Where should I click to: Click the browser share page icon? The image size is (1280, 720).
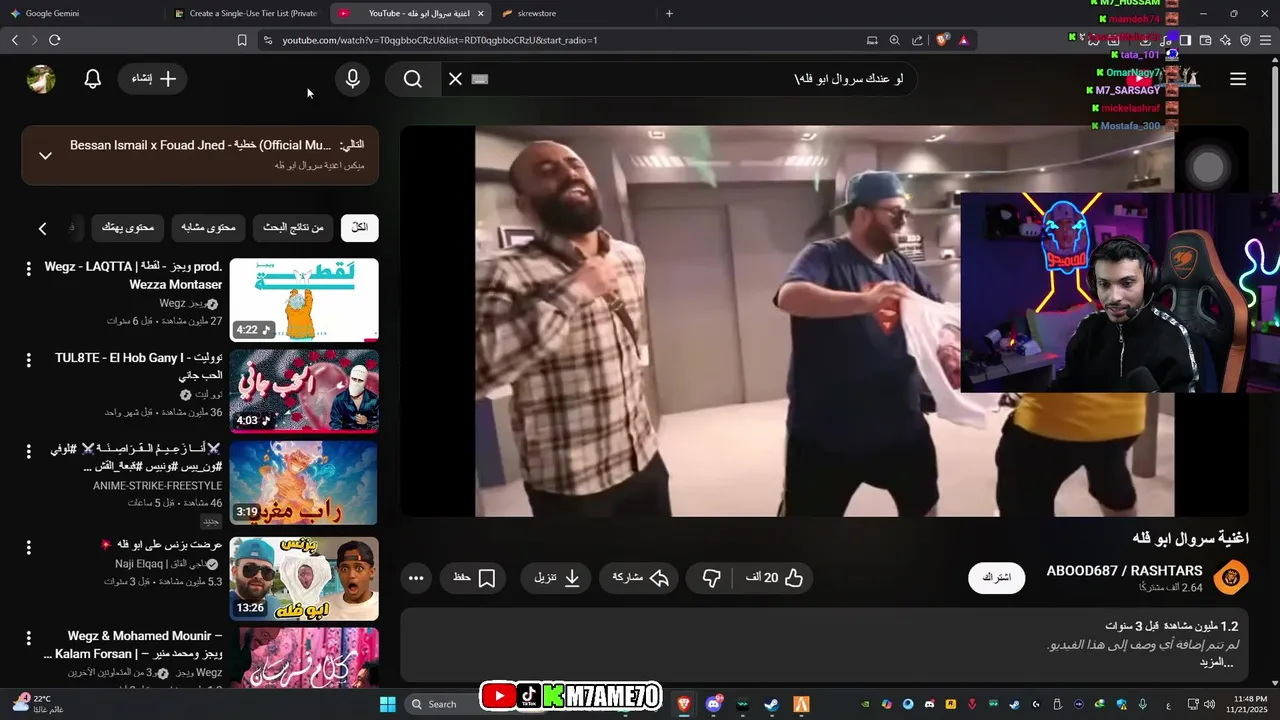[x=918, y=40]
